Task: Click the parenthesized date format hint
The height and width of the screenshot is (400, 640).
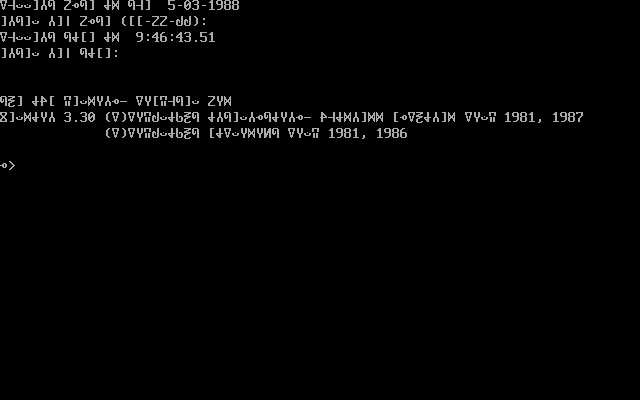Action: (x=162, y=21)
